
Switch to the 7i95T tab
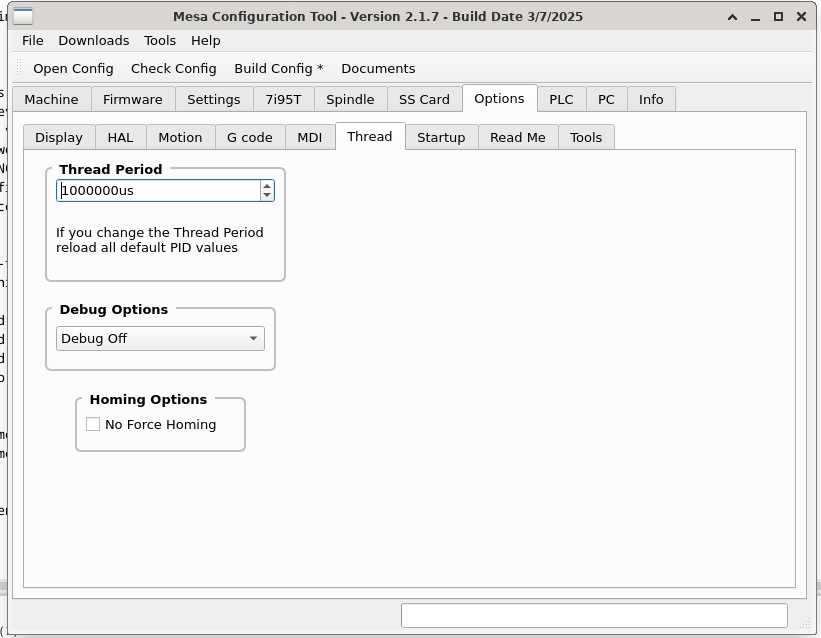click(283, 100)
